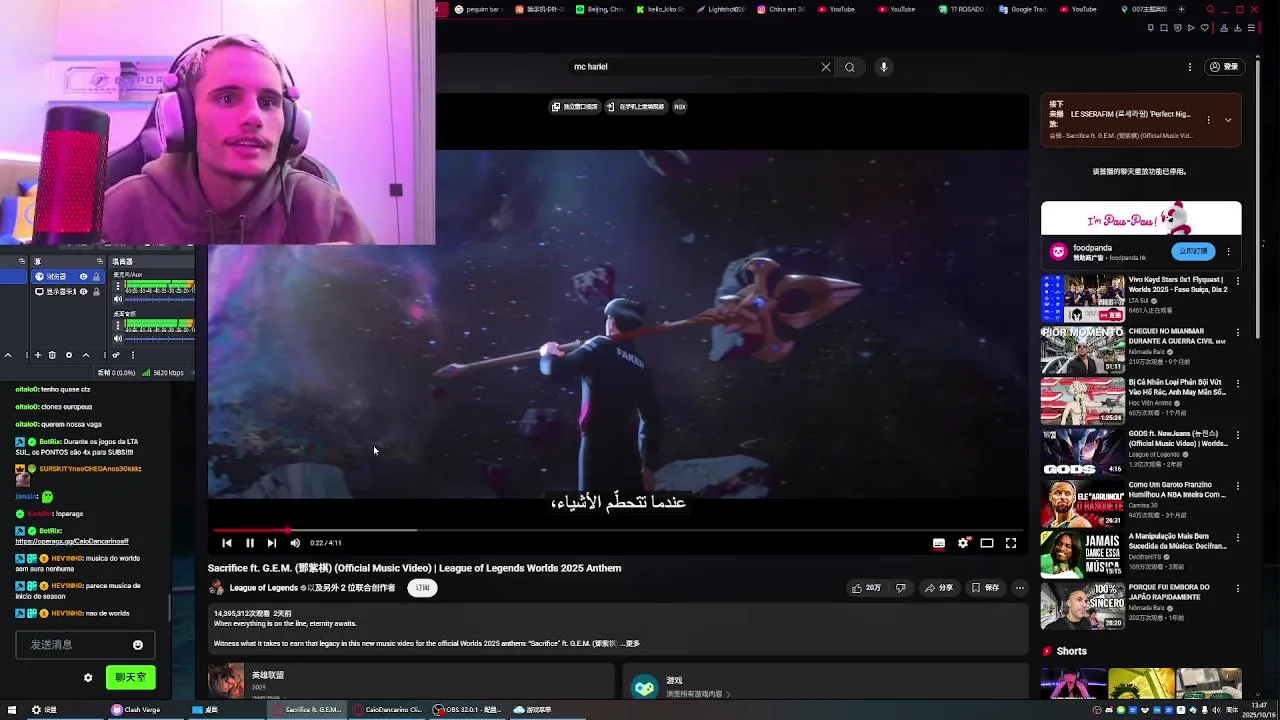
Task: Open up-next LE SSERAFIM options menu
Action: (x=1208, y=120)
